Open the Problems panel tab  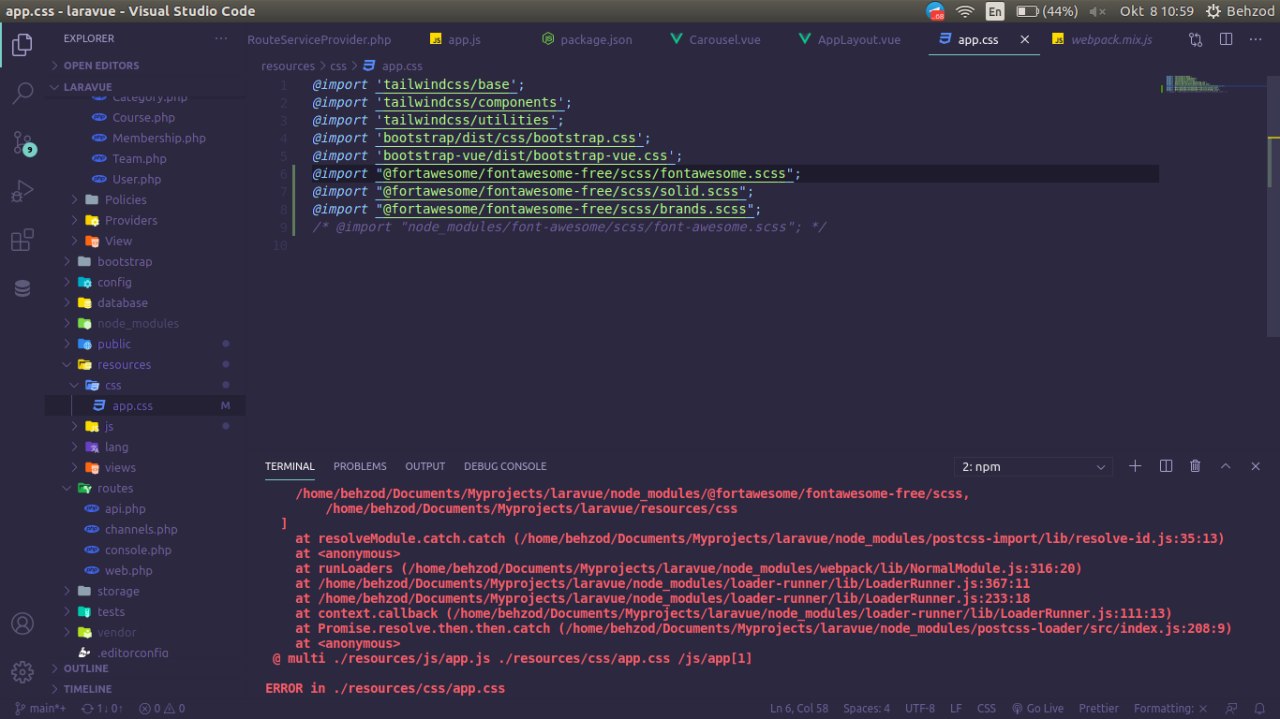(360, 466)
